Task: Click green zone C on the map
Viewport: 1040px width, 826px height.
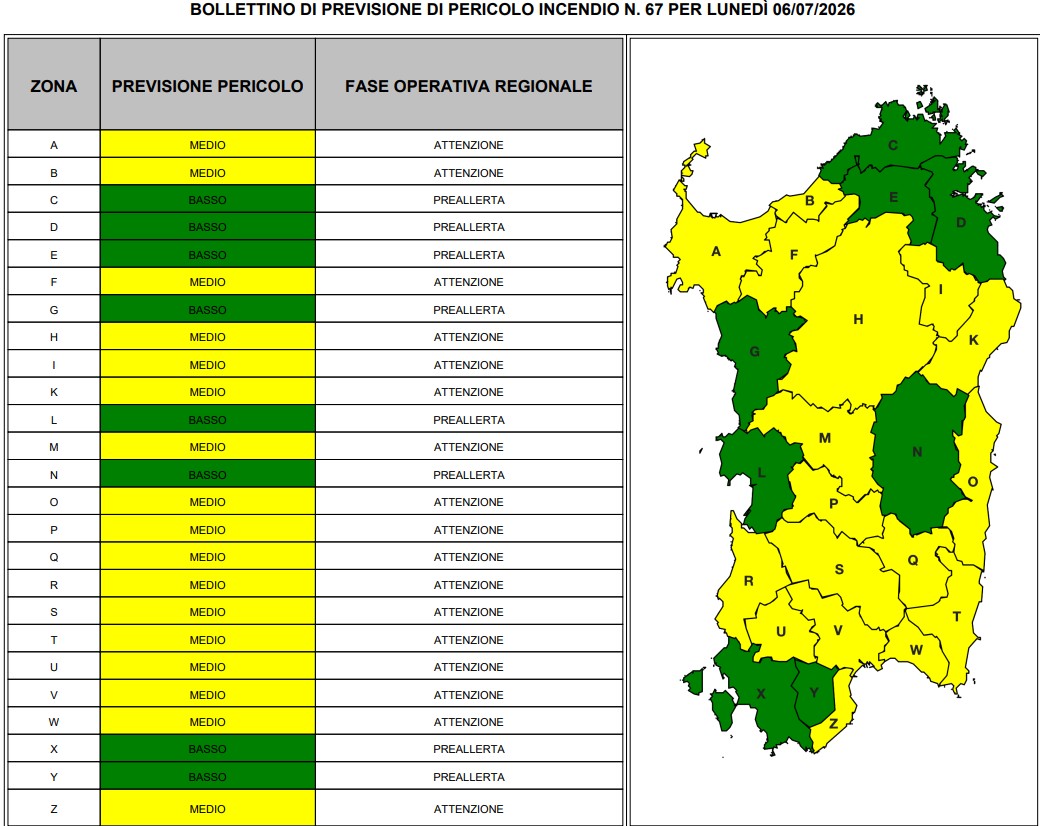Action: click(x=893, y=145)
